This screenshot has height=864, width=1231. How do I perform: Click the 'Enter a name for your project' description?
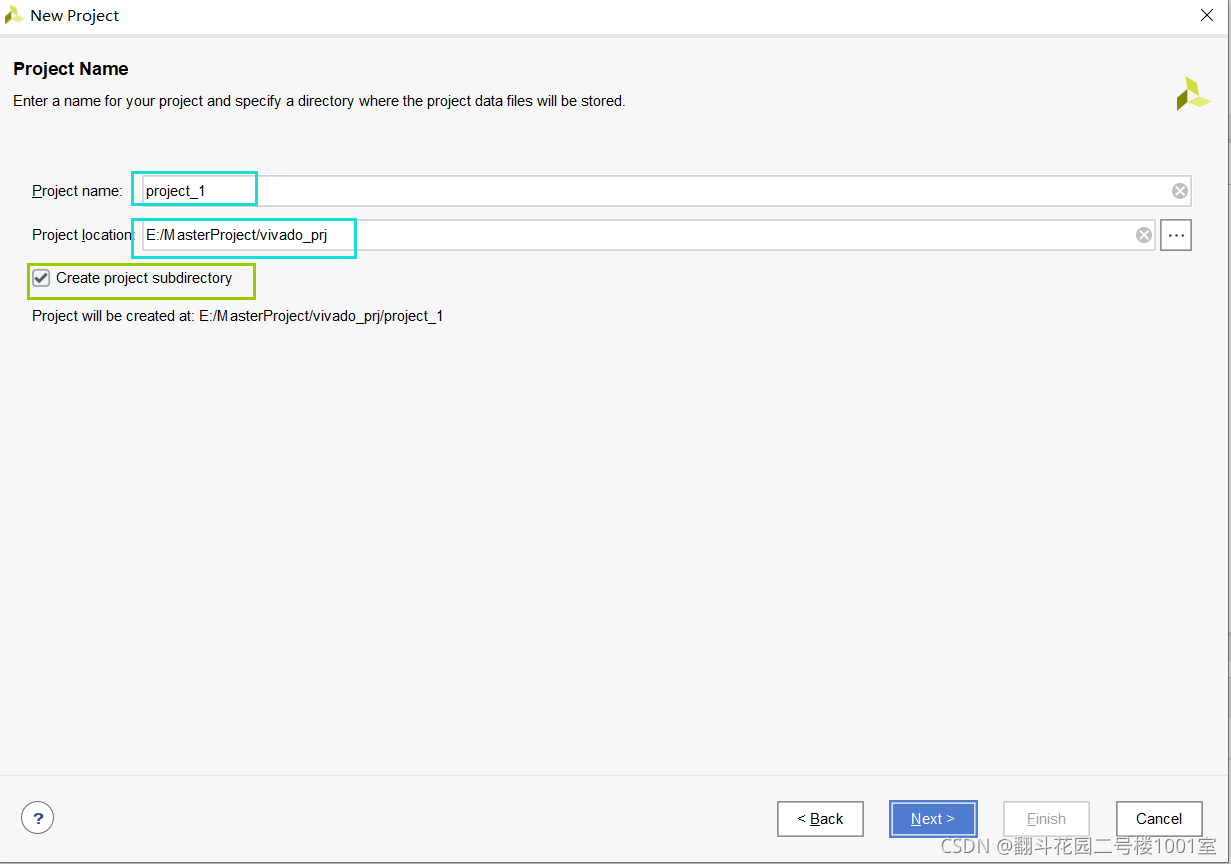[x=319, y=101]
